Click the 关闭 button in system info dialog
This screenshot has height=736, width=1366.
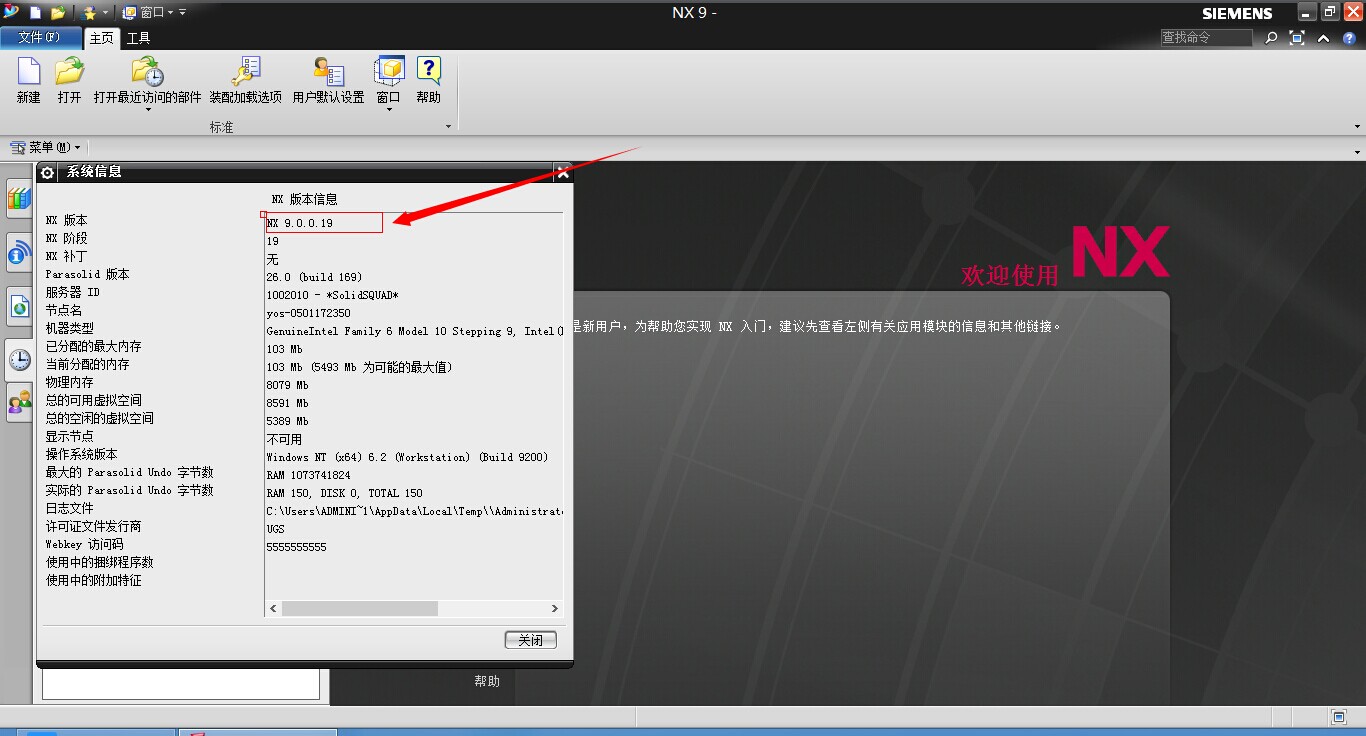pos(531,640)
